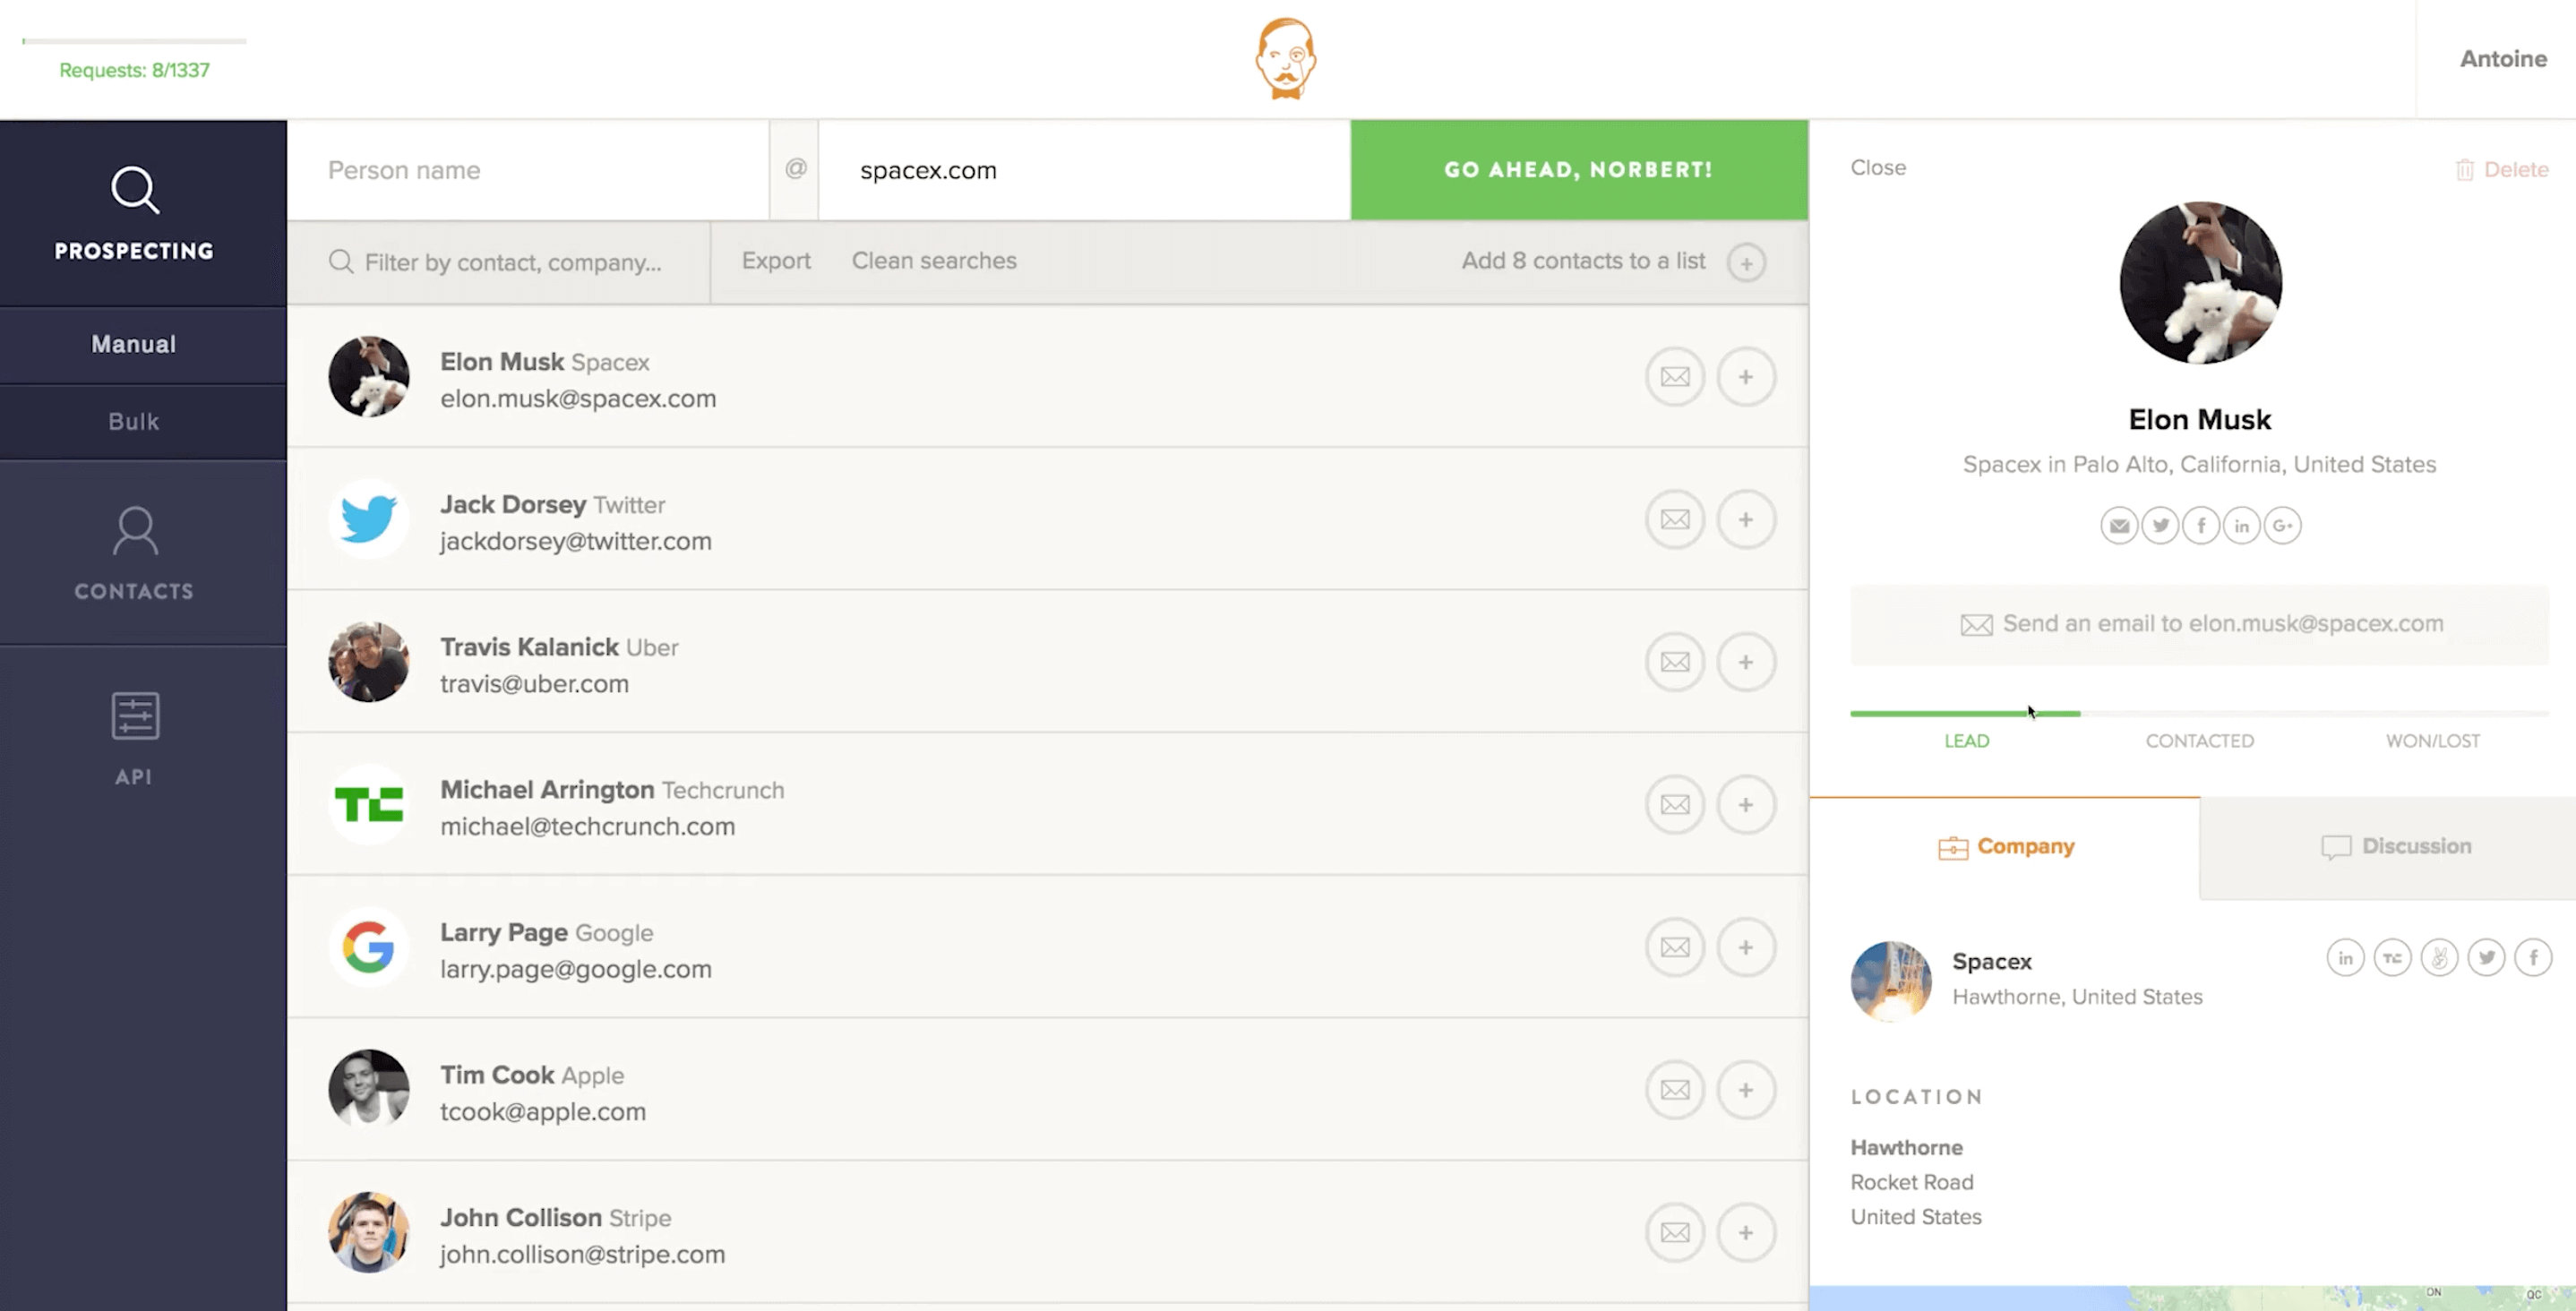Add Travis Kalanick to a list

1746,662
